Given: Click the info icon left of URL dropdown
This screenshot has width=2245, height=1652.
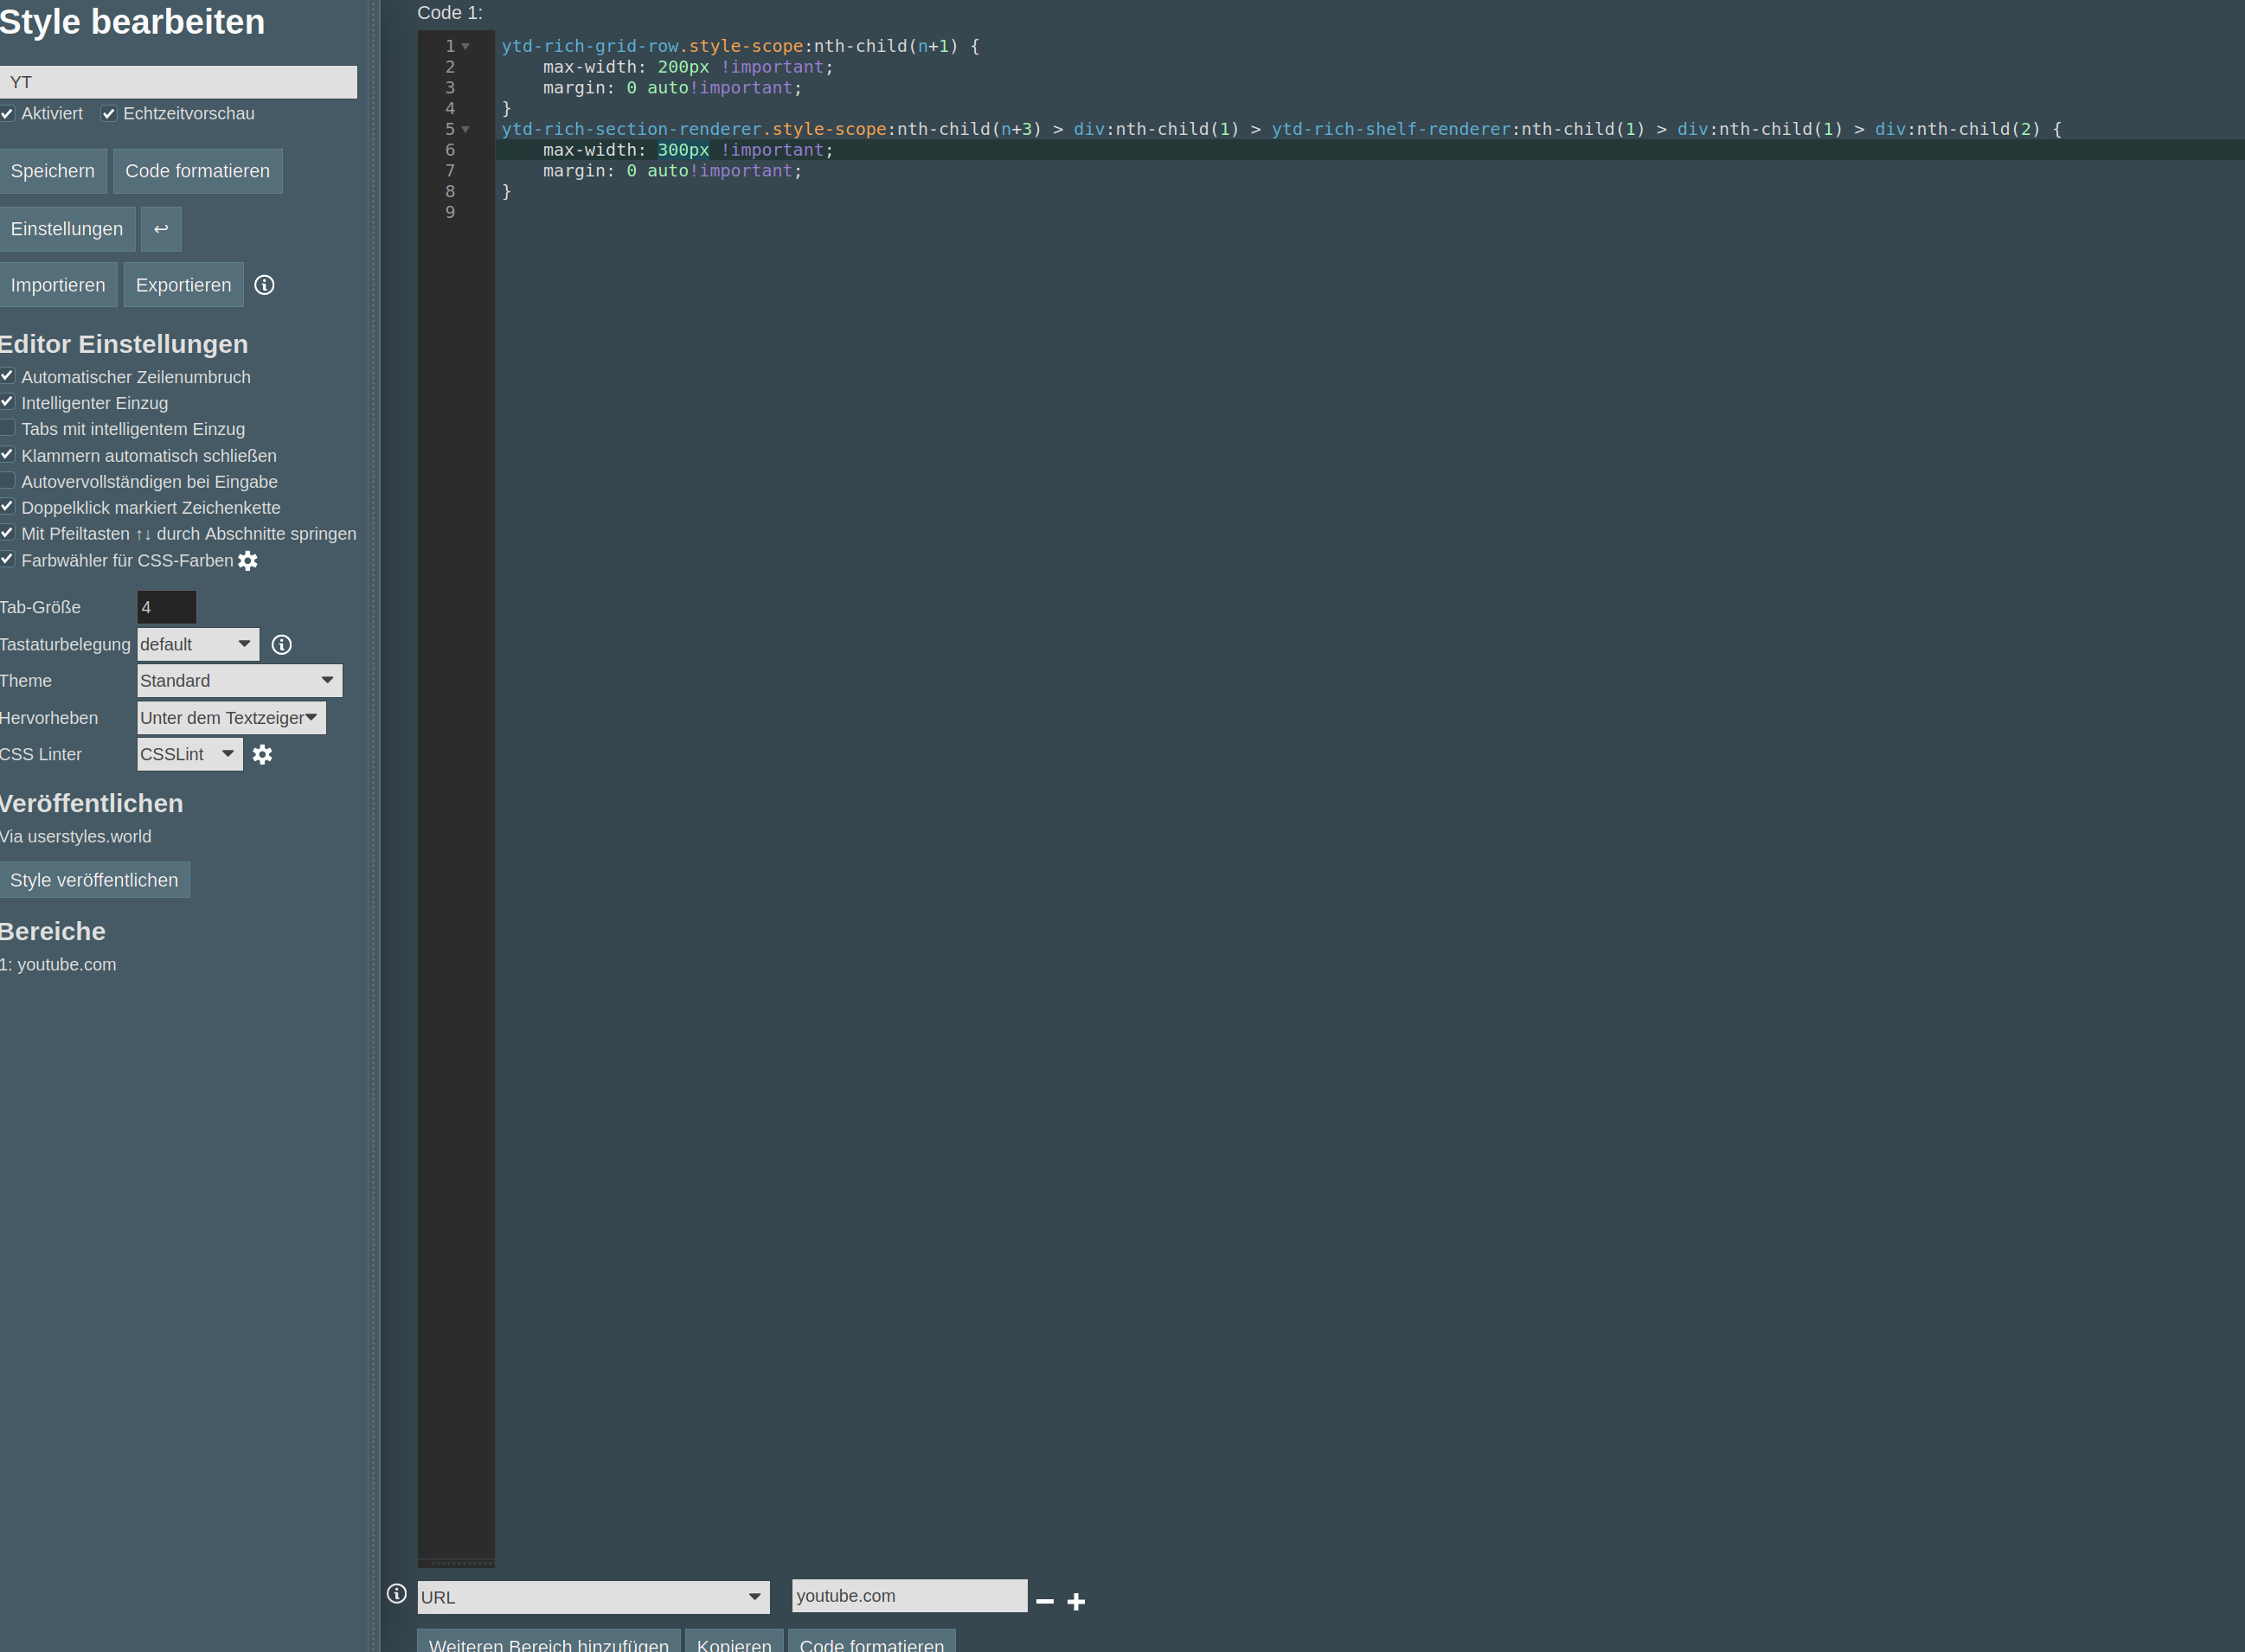Looking at the screenshot, I should 397,1593.
